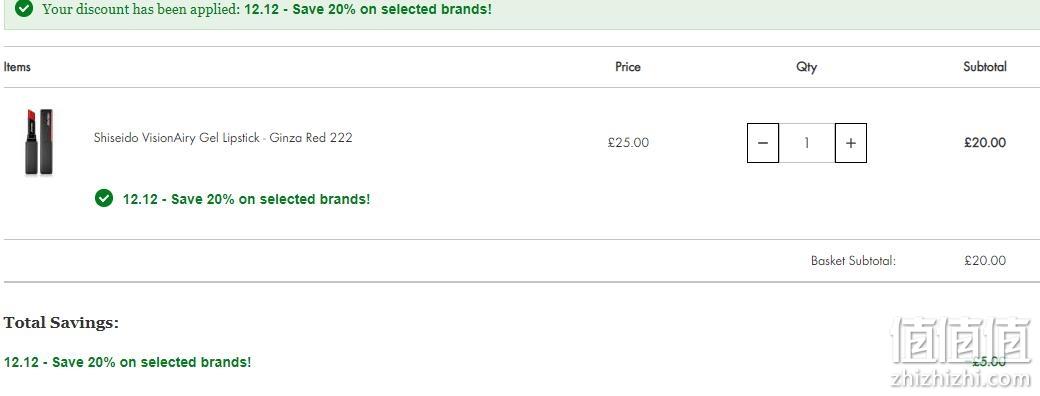Click the Total Savings heading

61,323
